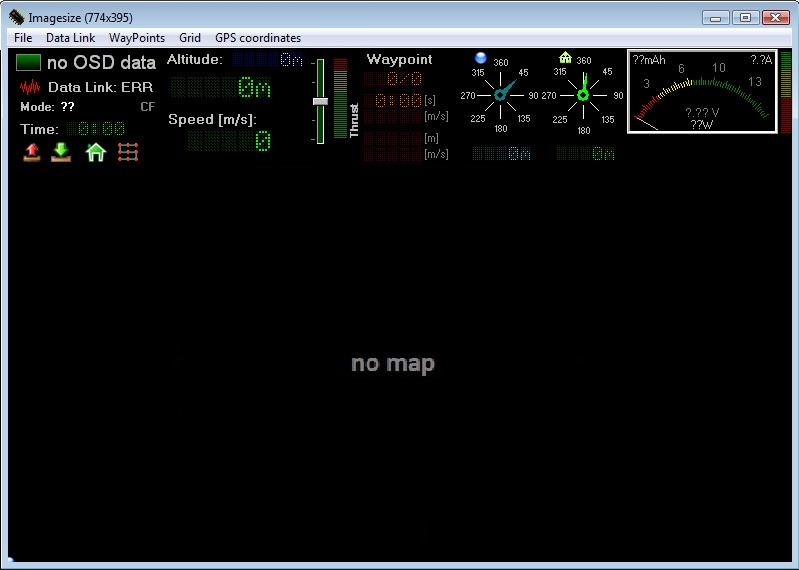
Task: Open the GPS coordinates menu
Action: click(258, 38)
